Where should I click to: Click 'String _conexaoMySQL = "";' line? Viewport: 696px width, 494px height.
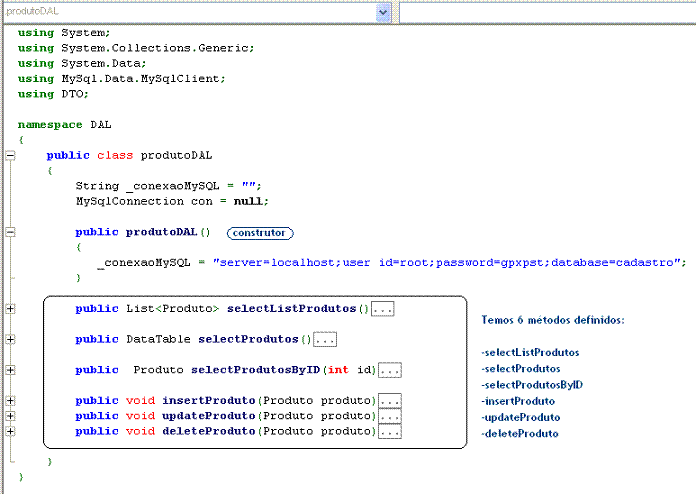tap(168, 186)
